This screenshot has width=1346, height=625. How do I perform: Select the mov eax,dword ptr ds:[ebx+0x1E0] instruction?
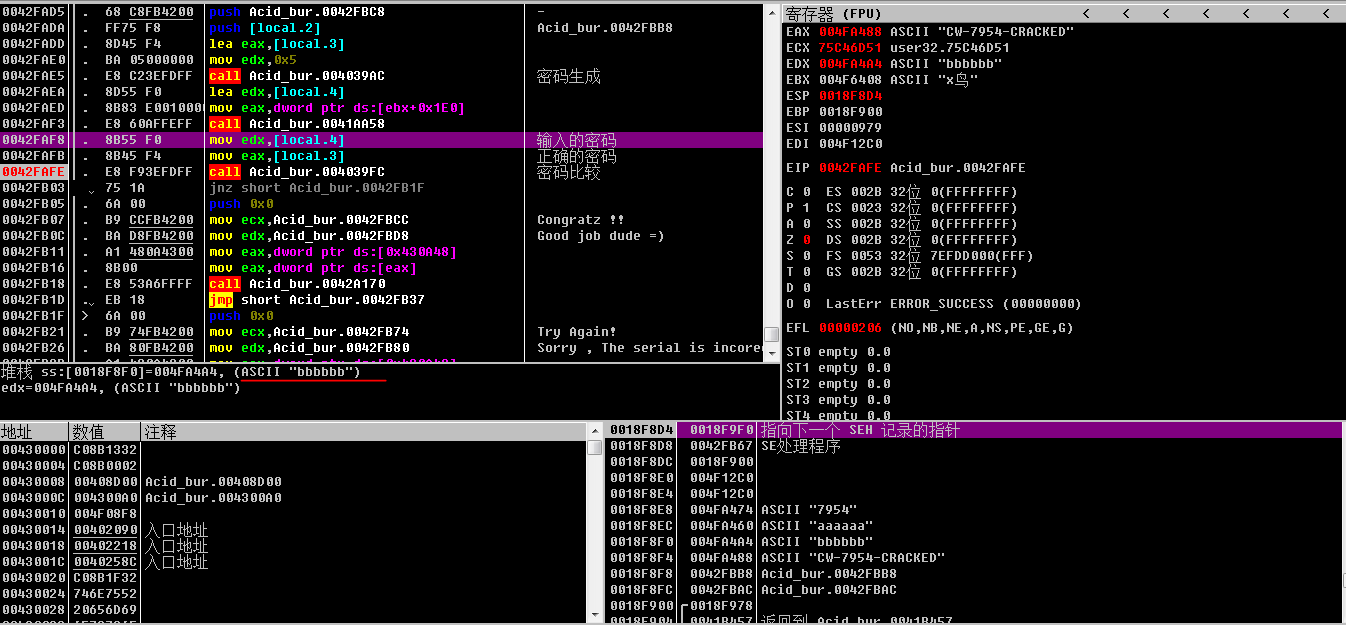(336, 108)
